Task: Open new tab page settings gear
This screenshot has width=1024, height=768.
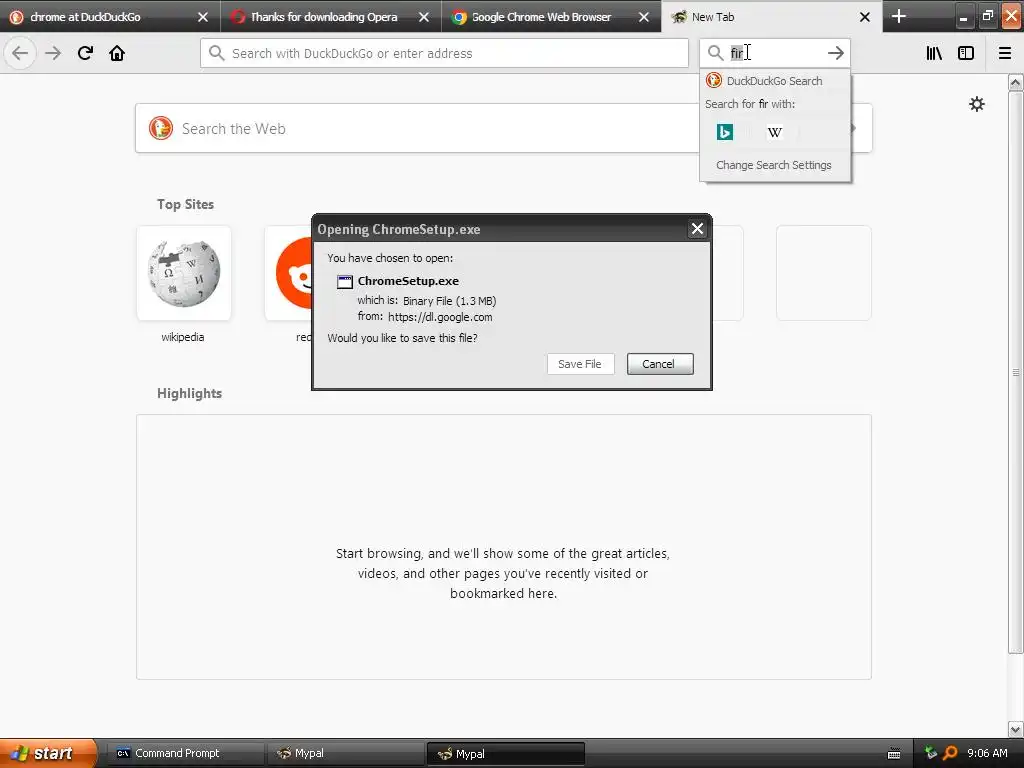Action: click(x=976, y=104)
